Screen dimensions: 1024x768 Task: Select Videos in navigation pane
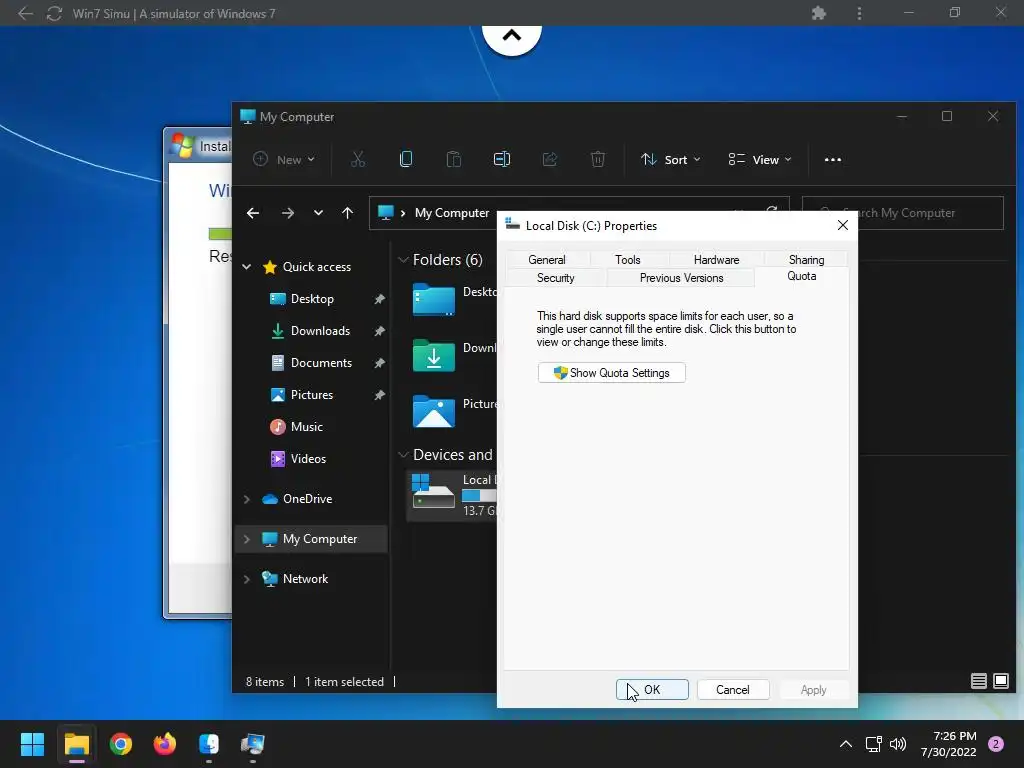(x=308, y=458)
